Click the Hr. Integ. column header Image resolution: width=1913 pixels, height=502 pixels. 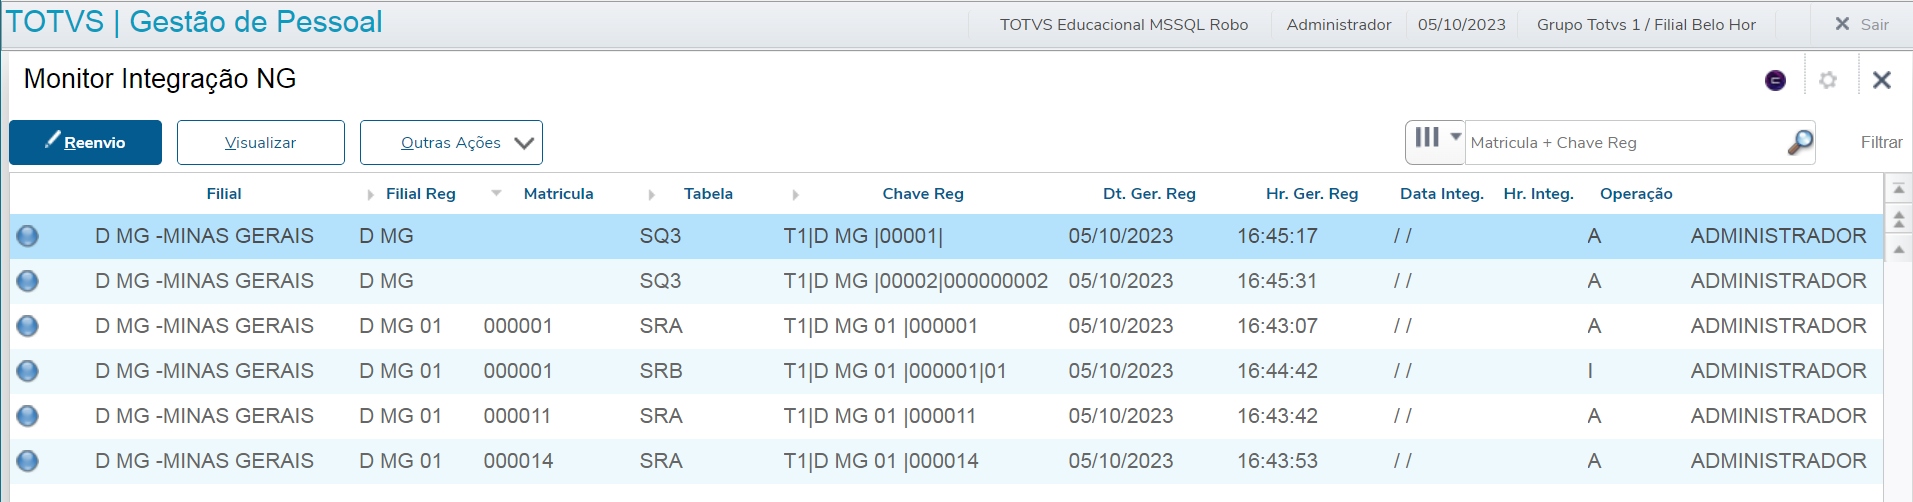click(x=1538, y=194)
